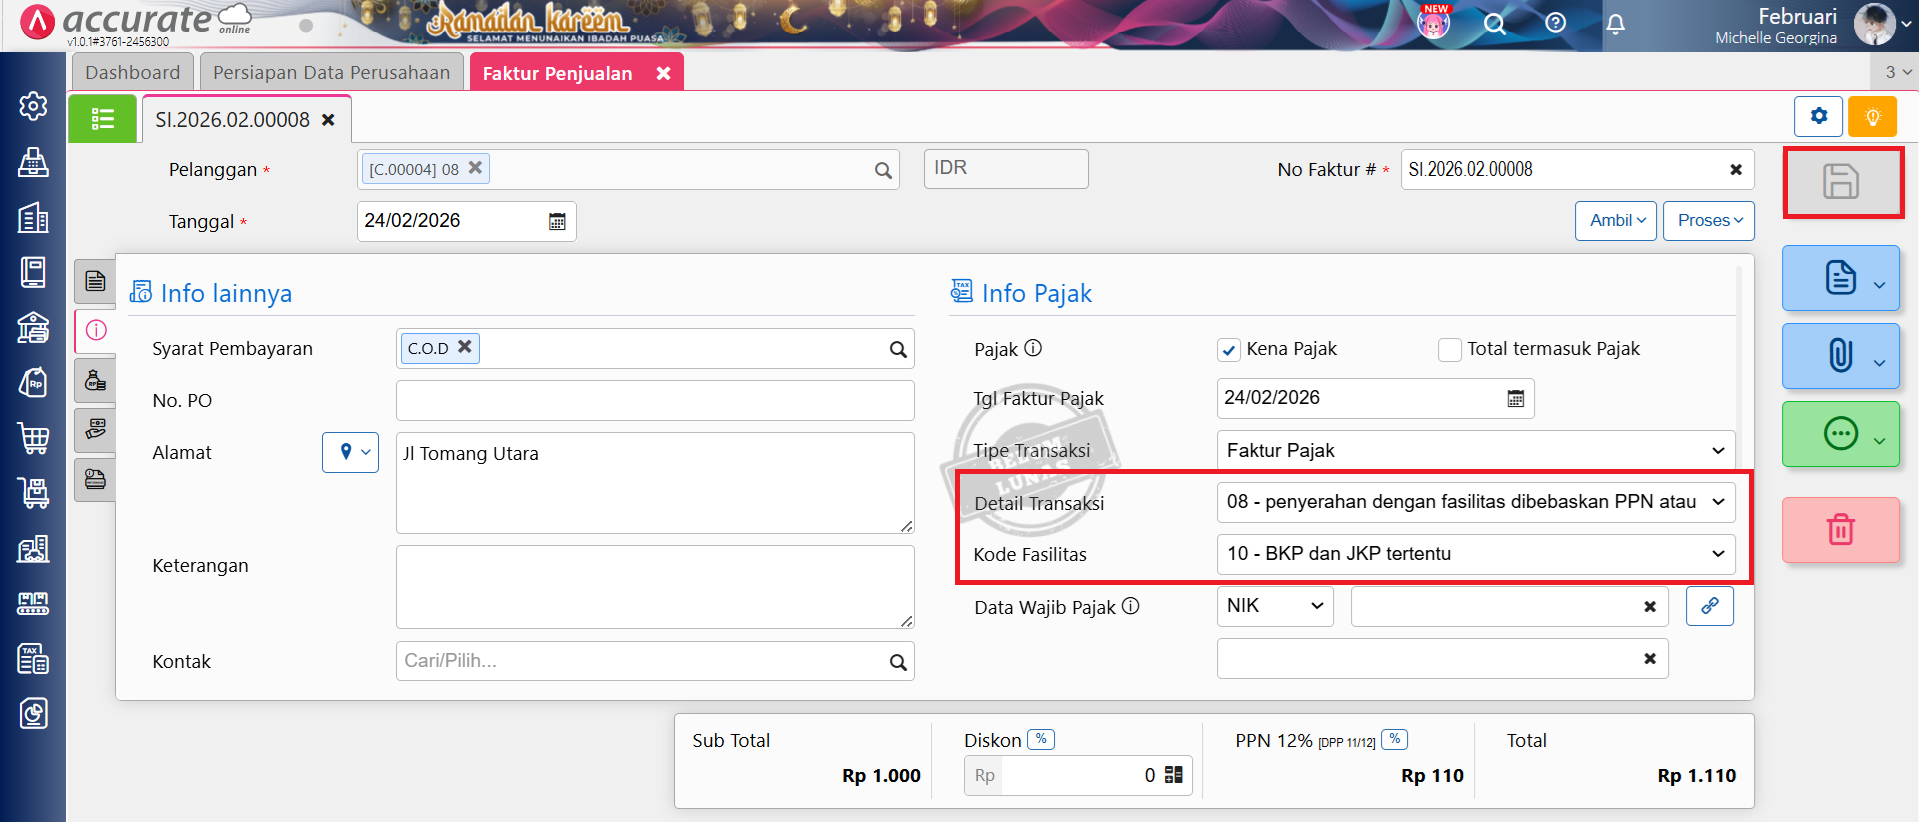Click the red trash delete icon
This screenshot has height=822, width=1919.
[x=1840, y=529]
